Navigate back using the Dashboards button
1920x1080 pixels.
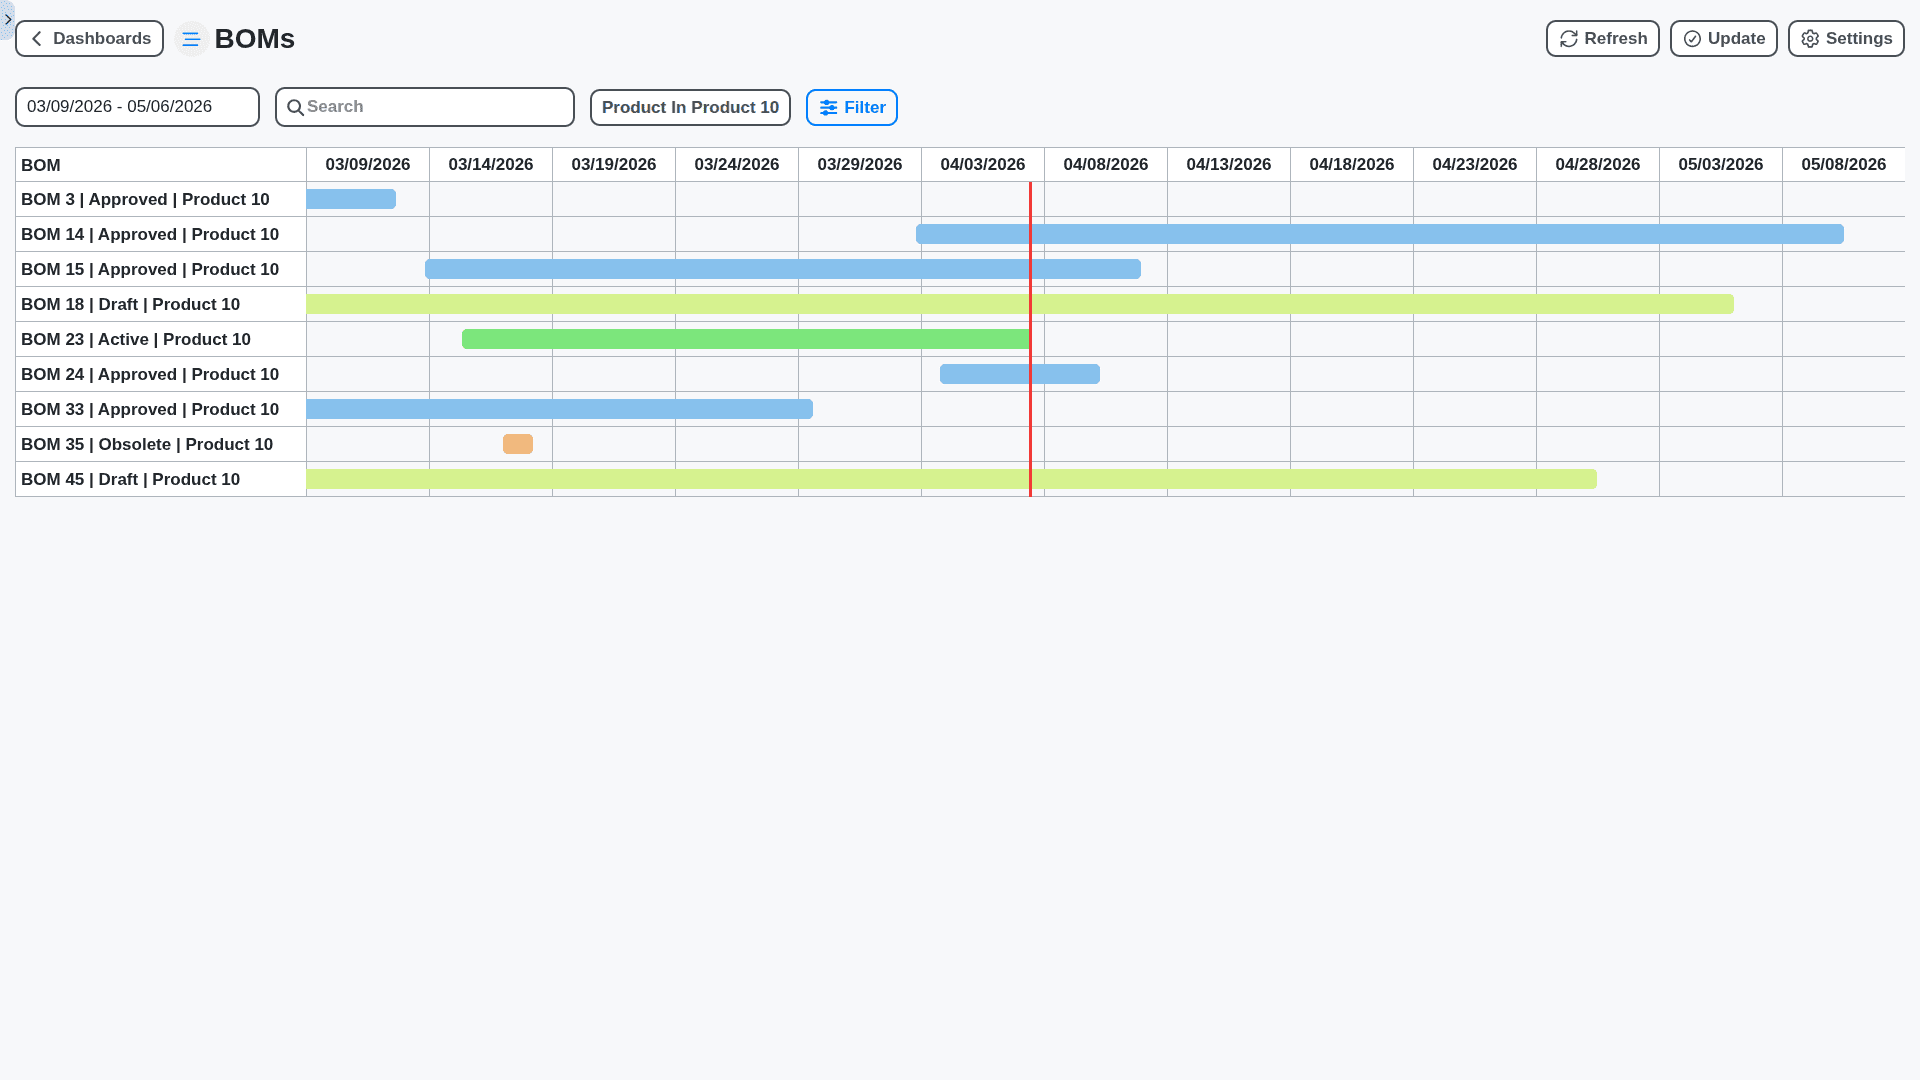point(89,38)
